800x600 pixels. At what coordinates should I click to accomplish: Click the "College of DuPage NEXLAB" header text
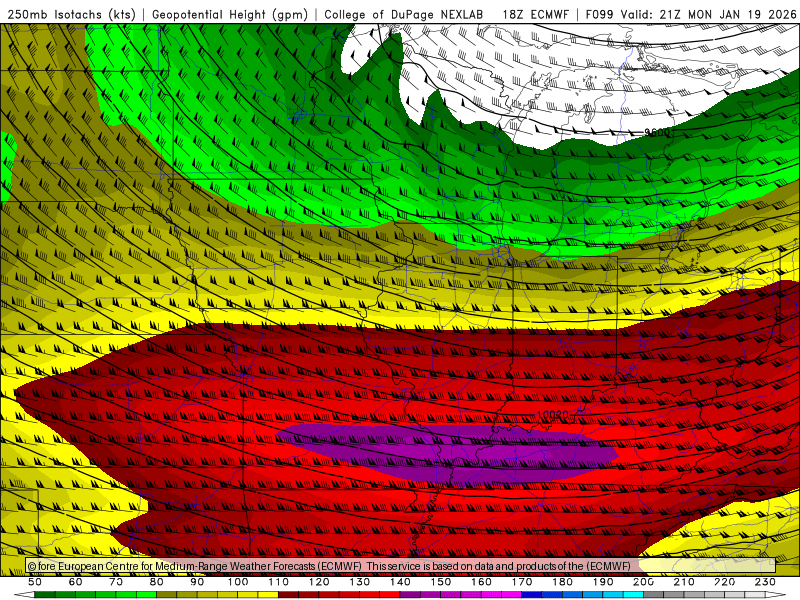(404, 14)
